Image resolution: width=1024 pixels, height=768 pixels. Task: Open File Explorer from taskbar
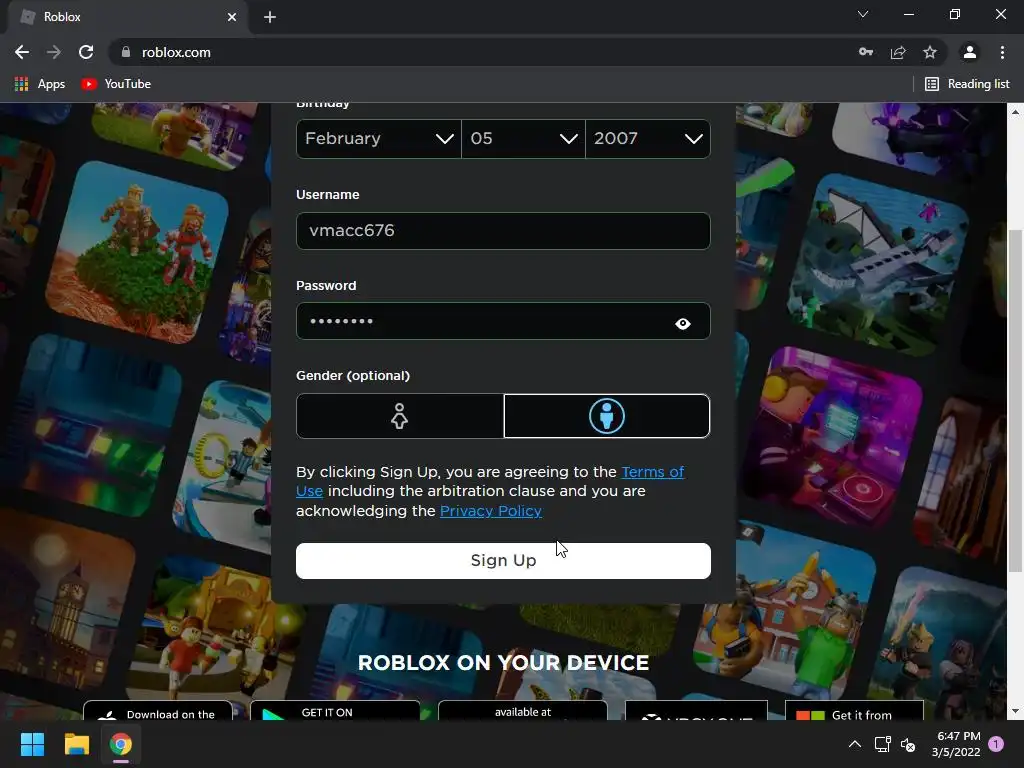76,744
